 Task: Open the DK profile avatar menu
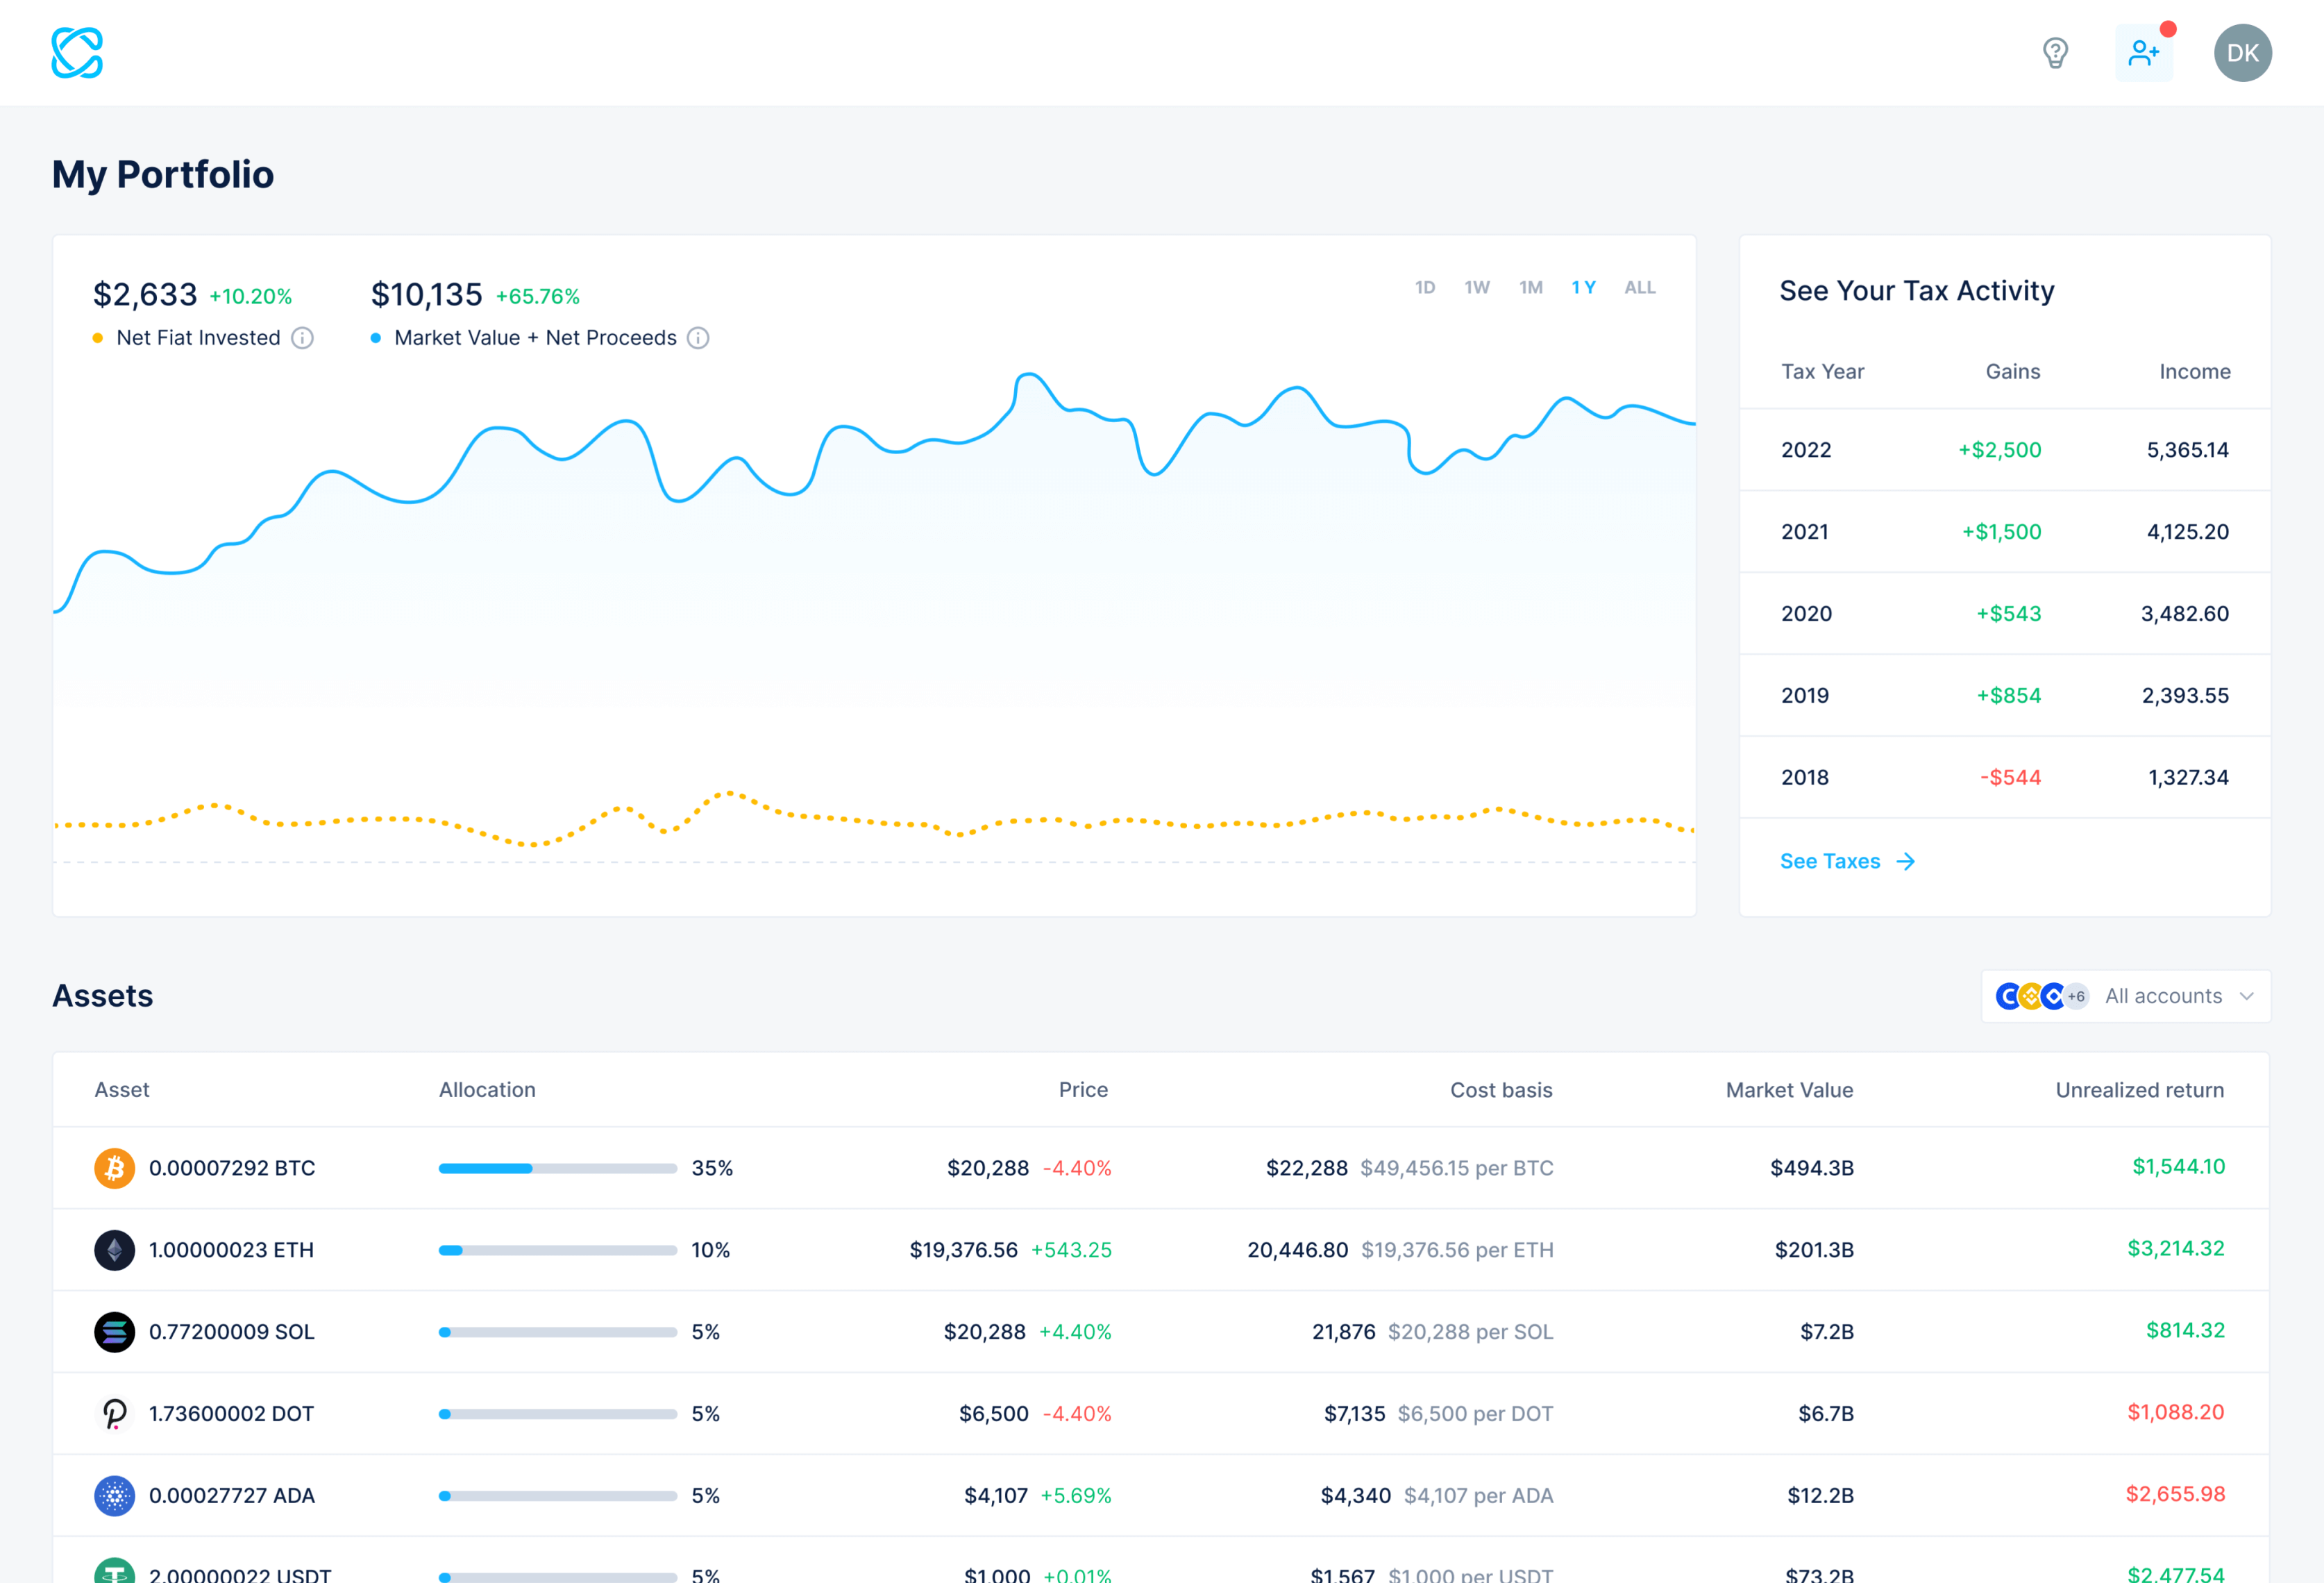(x=2242, y=53)
